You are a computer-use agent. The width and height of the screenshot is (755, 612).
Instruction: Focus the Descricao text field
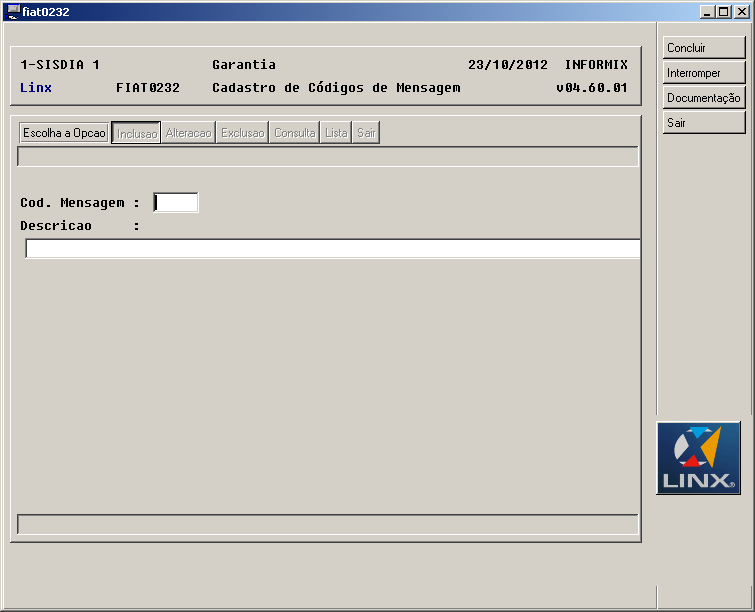point(333,249)
